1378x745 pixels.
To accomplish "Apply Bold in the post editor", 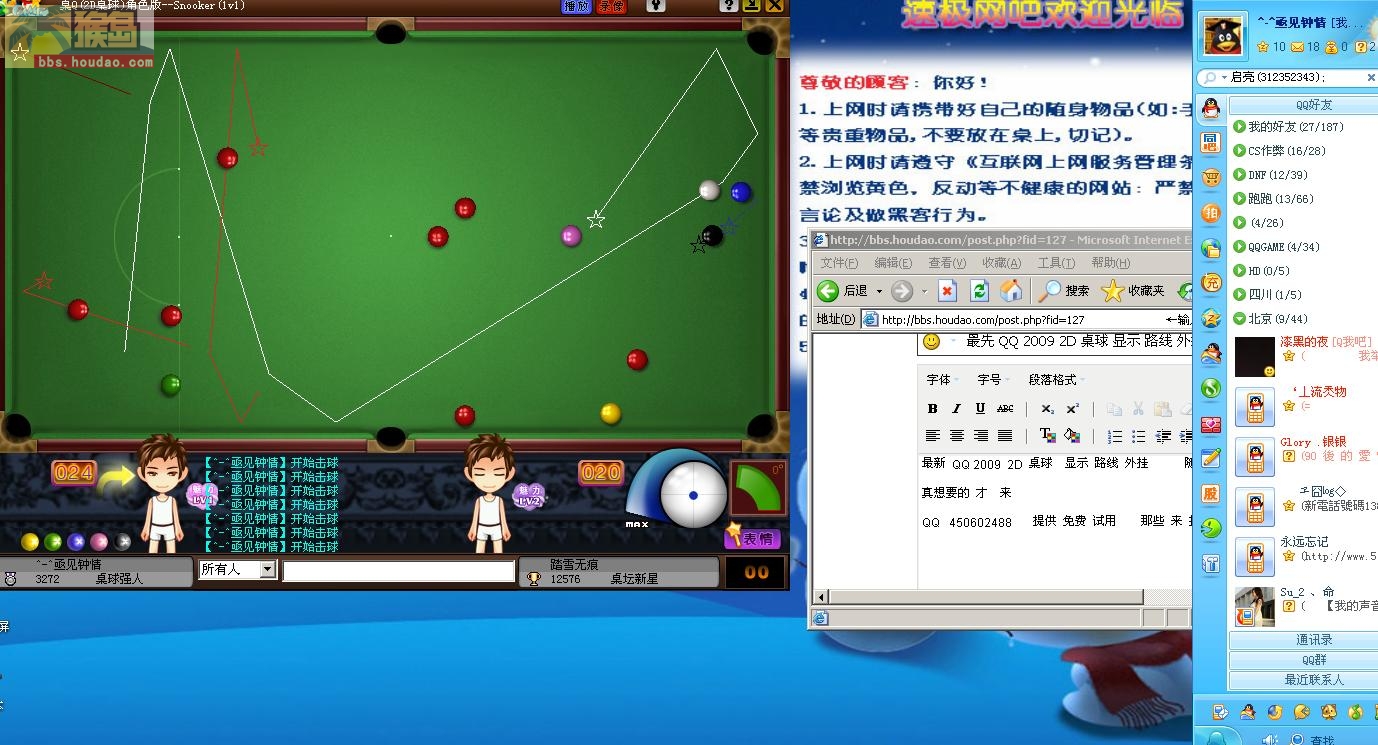I will 932,409.
